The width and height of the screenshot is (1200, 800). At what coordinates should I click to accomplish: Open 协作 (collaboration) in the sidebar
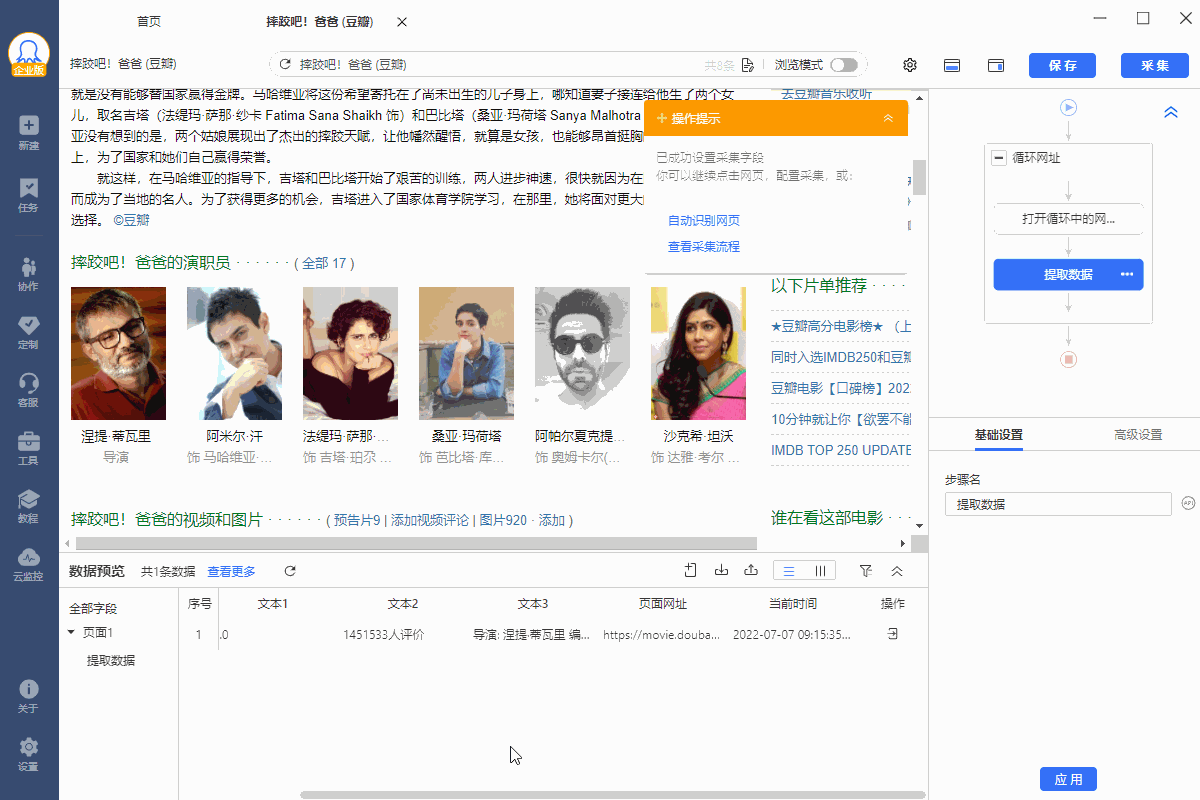pyautogui.click(x=29, y=275)
